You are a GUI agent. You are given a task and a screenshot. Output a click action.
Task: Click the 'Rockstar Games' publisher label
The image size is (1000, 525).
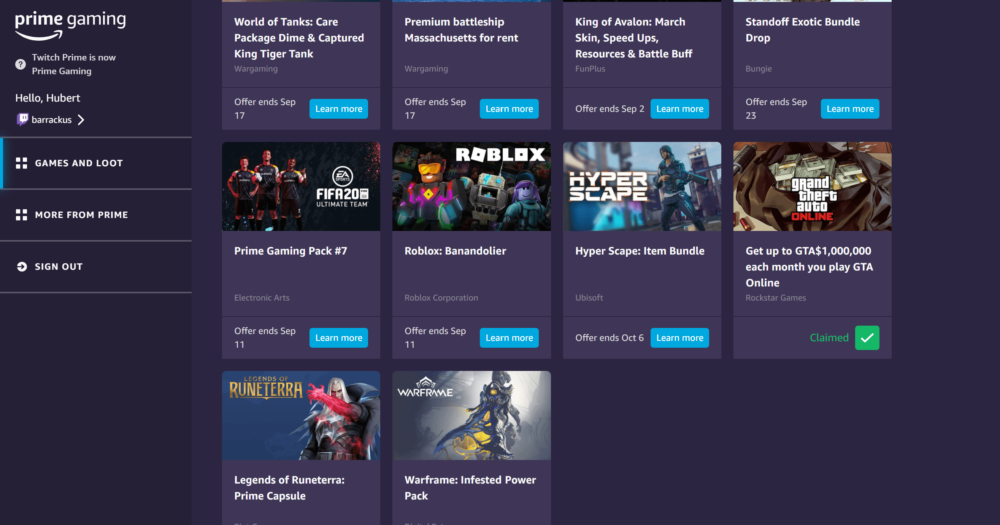(x=776, y=298)
